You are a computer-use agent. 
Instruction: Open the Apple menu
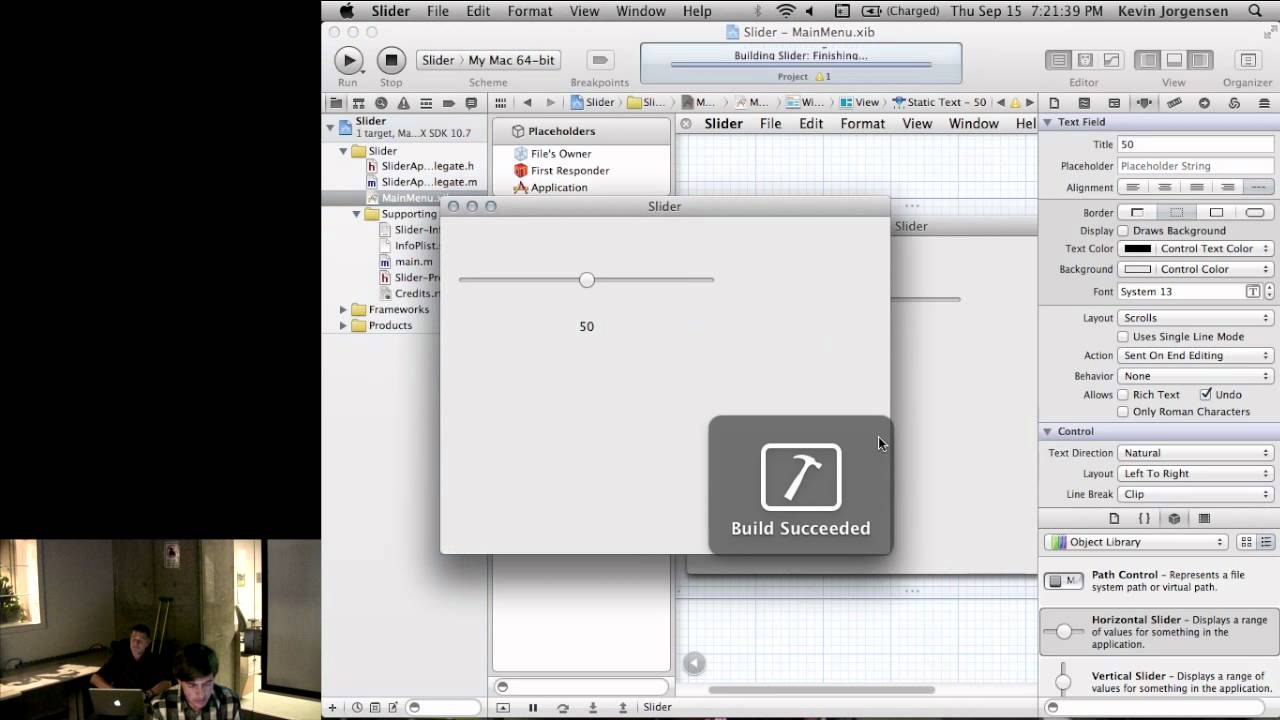point(347,11)
